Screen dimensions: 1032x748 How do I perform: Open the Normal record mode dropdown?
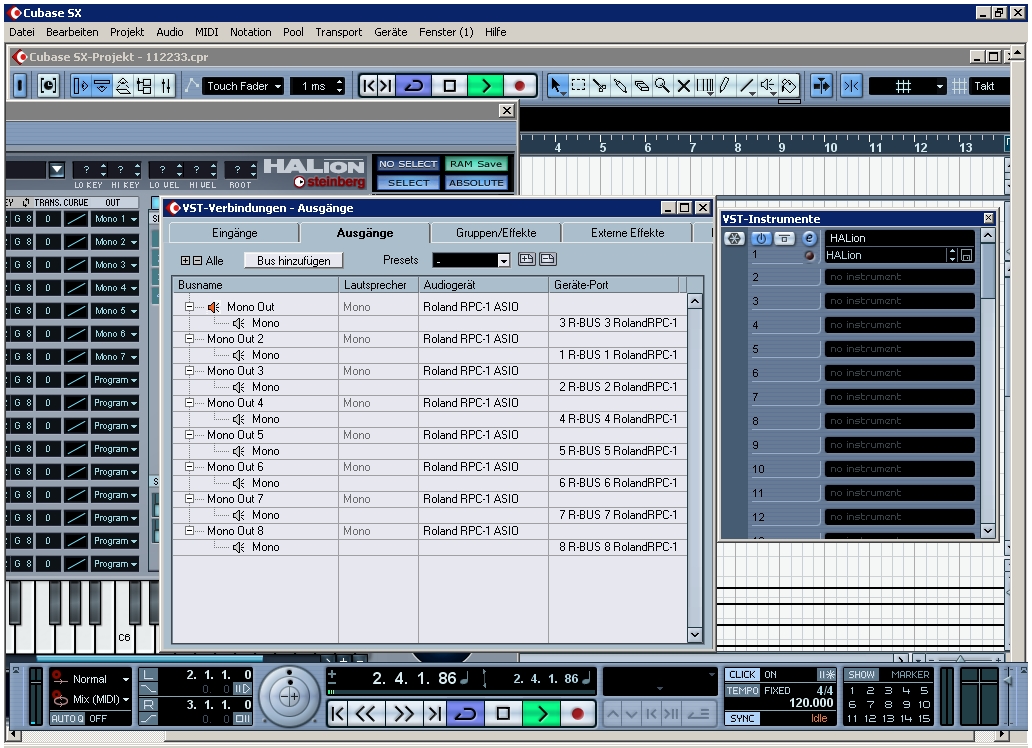(x=100, y=679)
